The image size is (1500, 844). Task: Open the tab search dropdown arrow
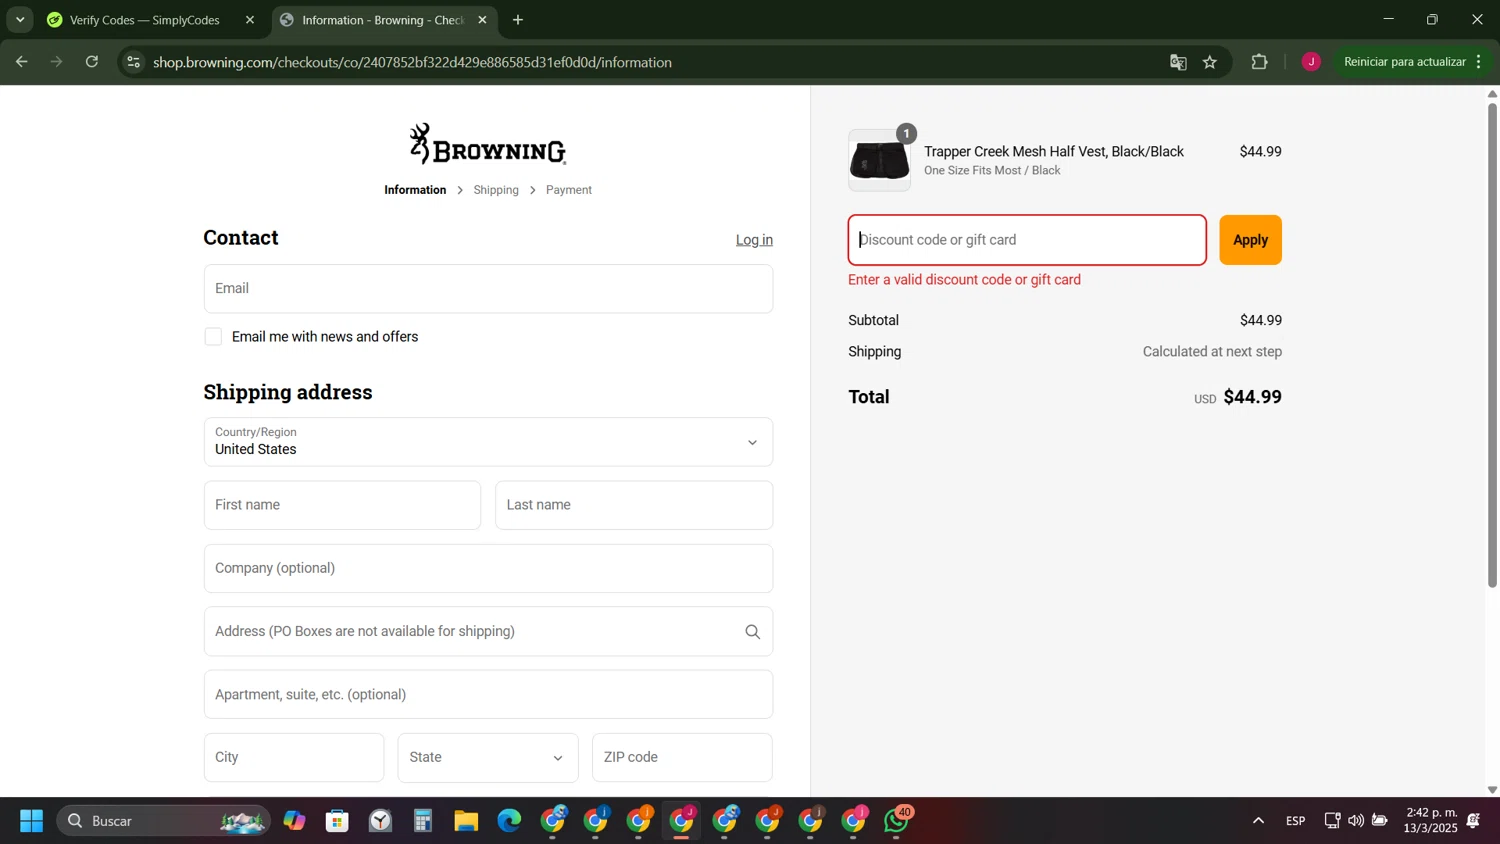coord(20,20)
